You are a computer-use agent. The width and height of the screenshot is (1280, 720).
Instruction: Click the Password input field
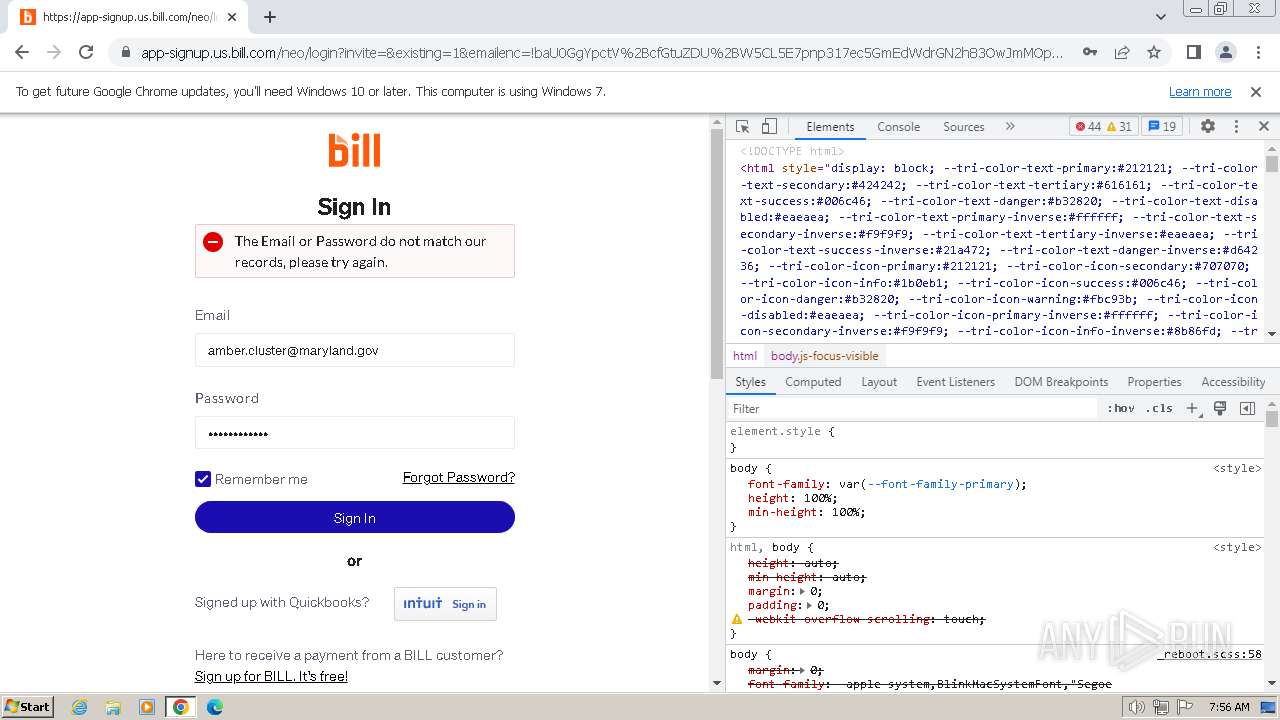tap(354, 433)
